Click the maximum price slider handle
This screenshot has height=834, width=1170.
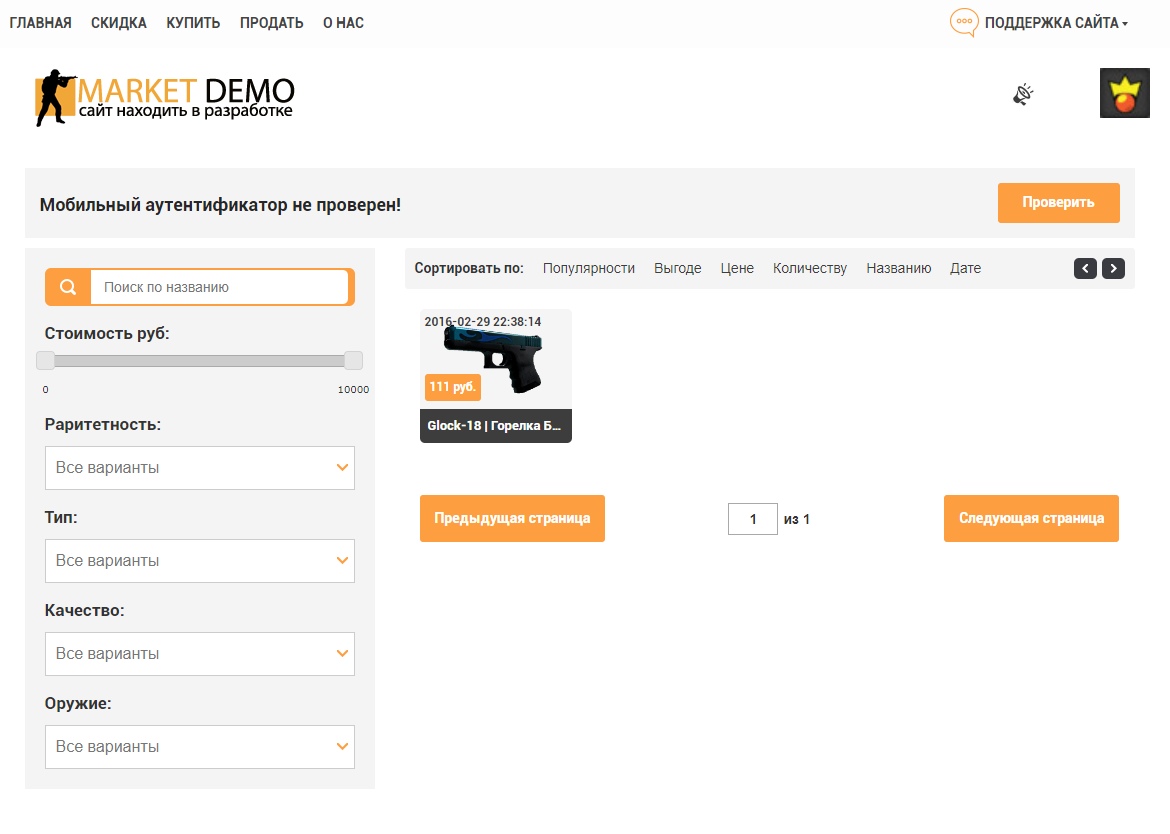(353, 361)
